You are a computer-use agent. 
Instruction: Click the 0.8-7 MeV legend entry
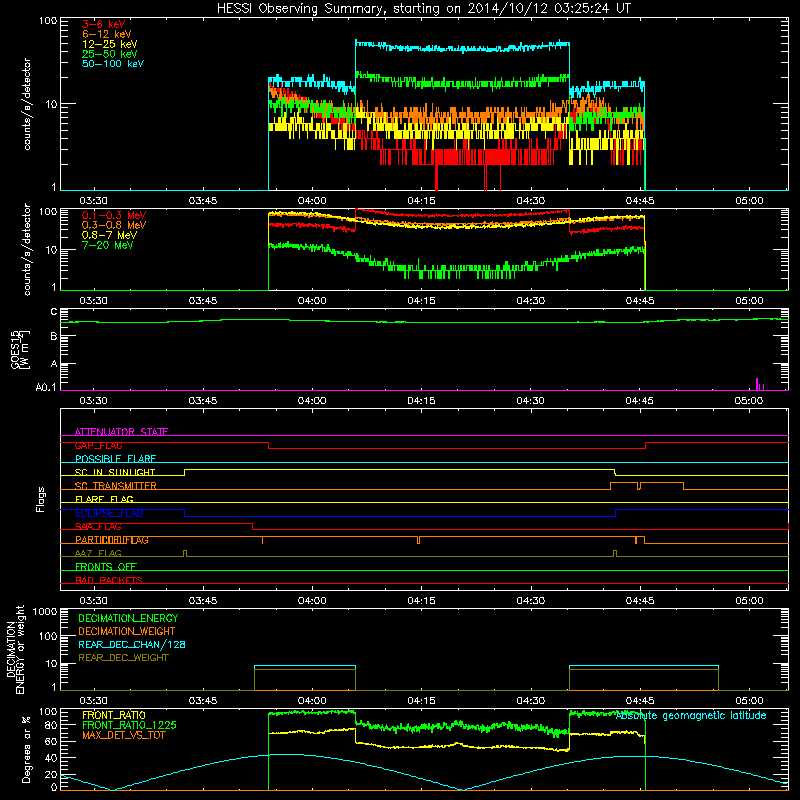(x=109, y=235)
